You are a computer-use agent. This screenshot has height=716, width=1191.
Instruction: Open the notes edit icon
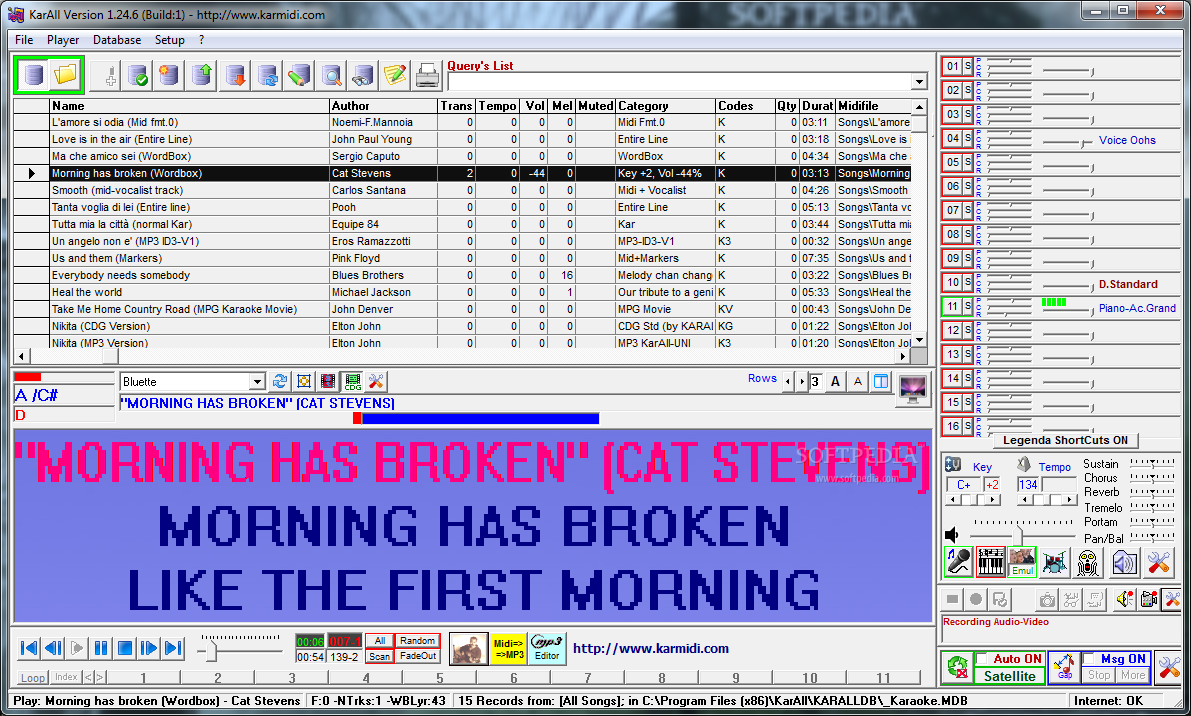point(395,75)
